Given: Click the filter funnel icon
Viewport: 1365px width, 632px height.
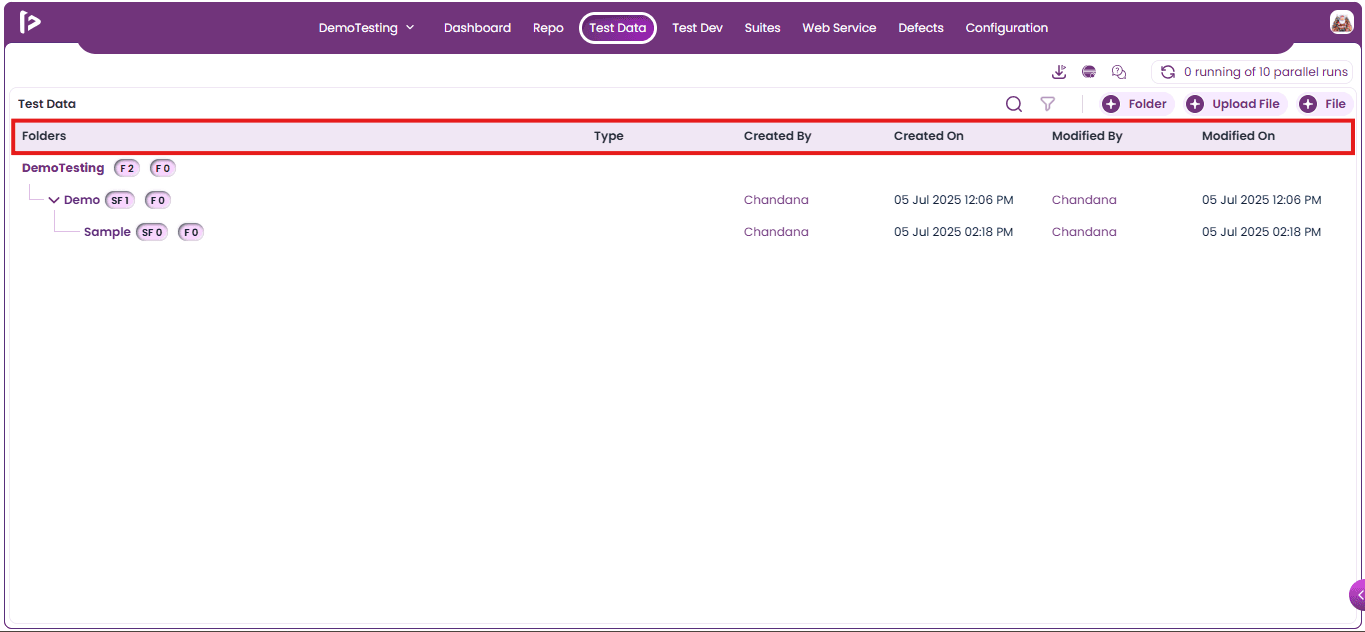Looking at the screenshot, I should (x=1047, y=104).
